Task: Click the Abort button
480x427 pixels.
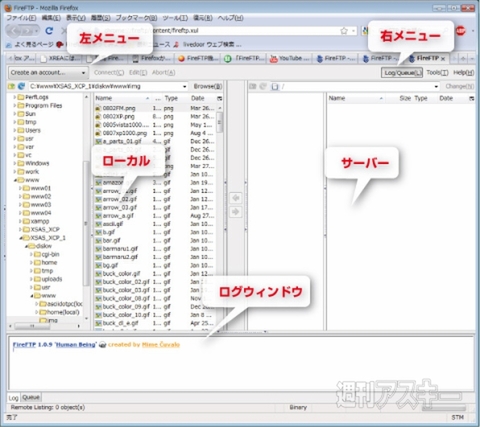Action: pyautogui.click(x=163, y=73)
